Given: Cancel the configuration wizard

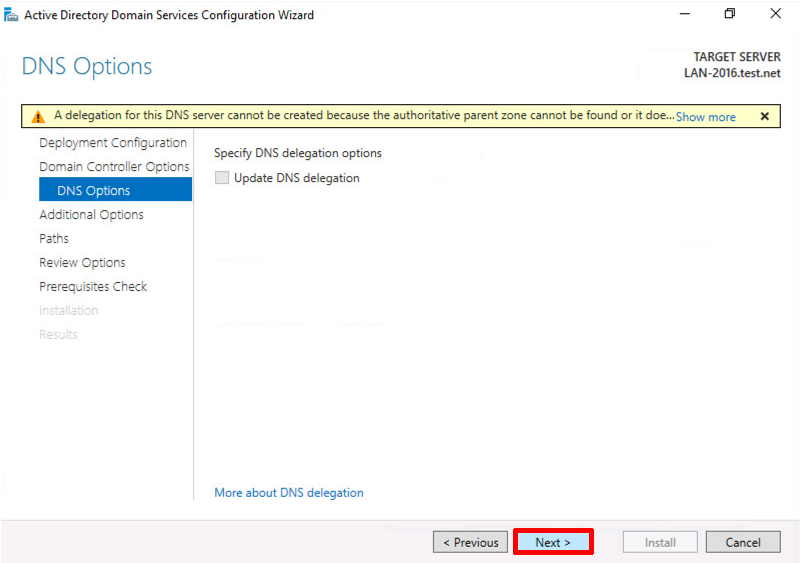Looking at the screenshot, I should (x=743, y=542).
